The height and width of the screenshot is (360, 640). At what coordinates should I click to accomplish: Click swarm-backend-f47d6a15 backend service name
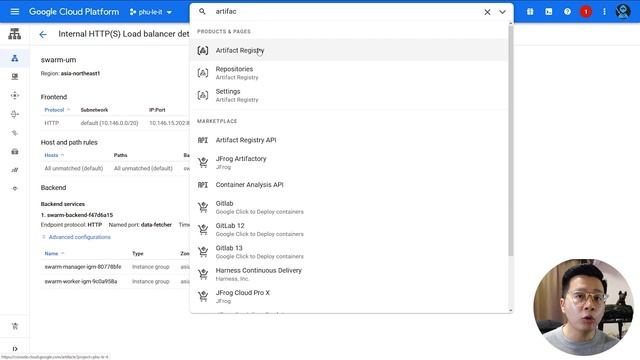(x=80, y=215)
